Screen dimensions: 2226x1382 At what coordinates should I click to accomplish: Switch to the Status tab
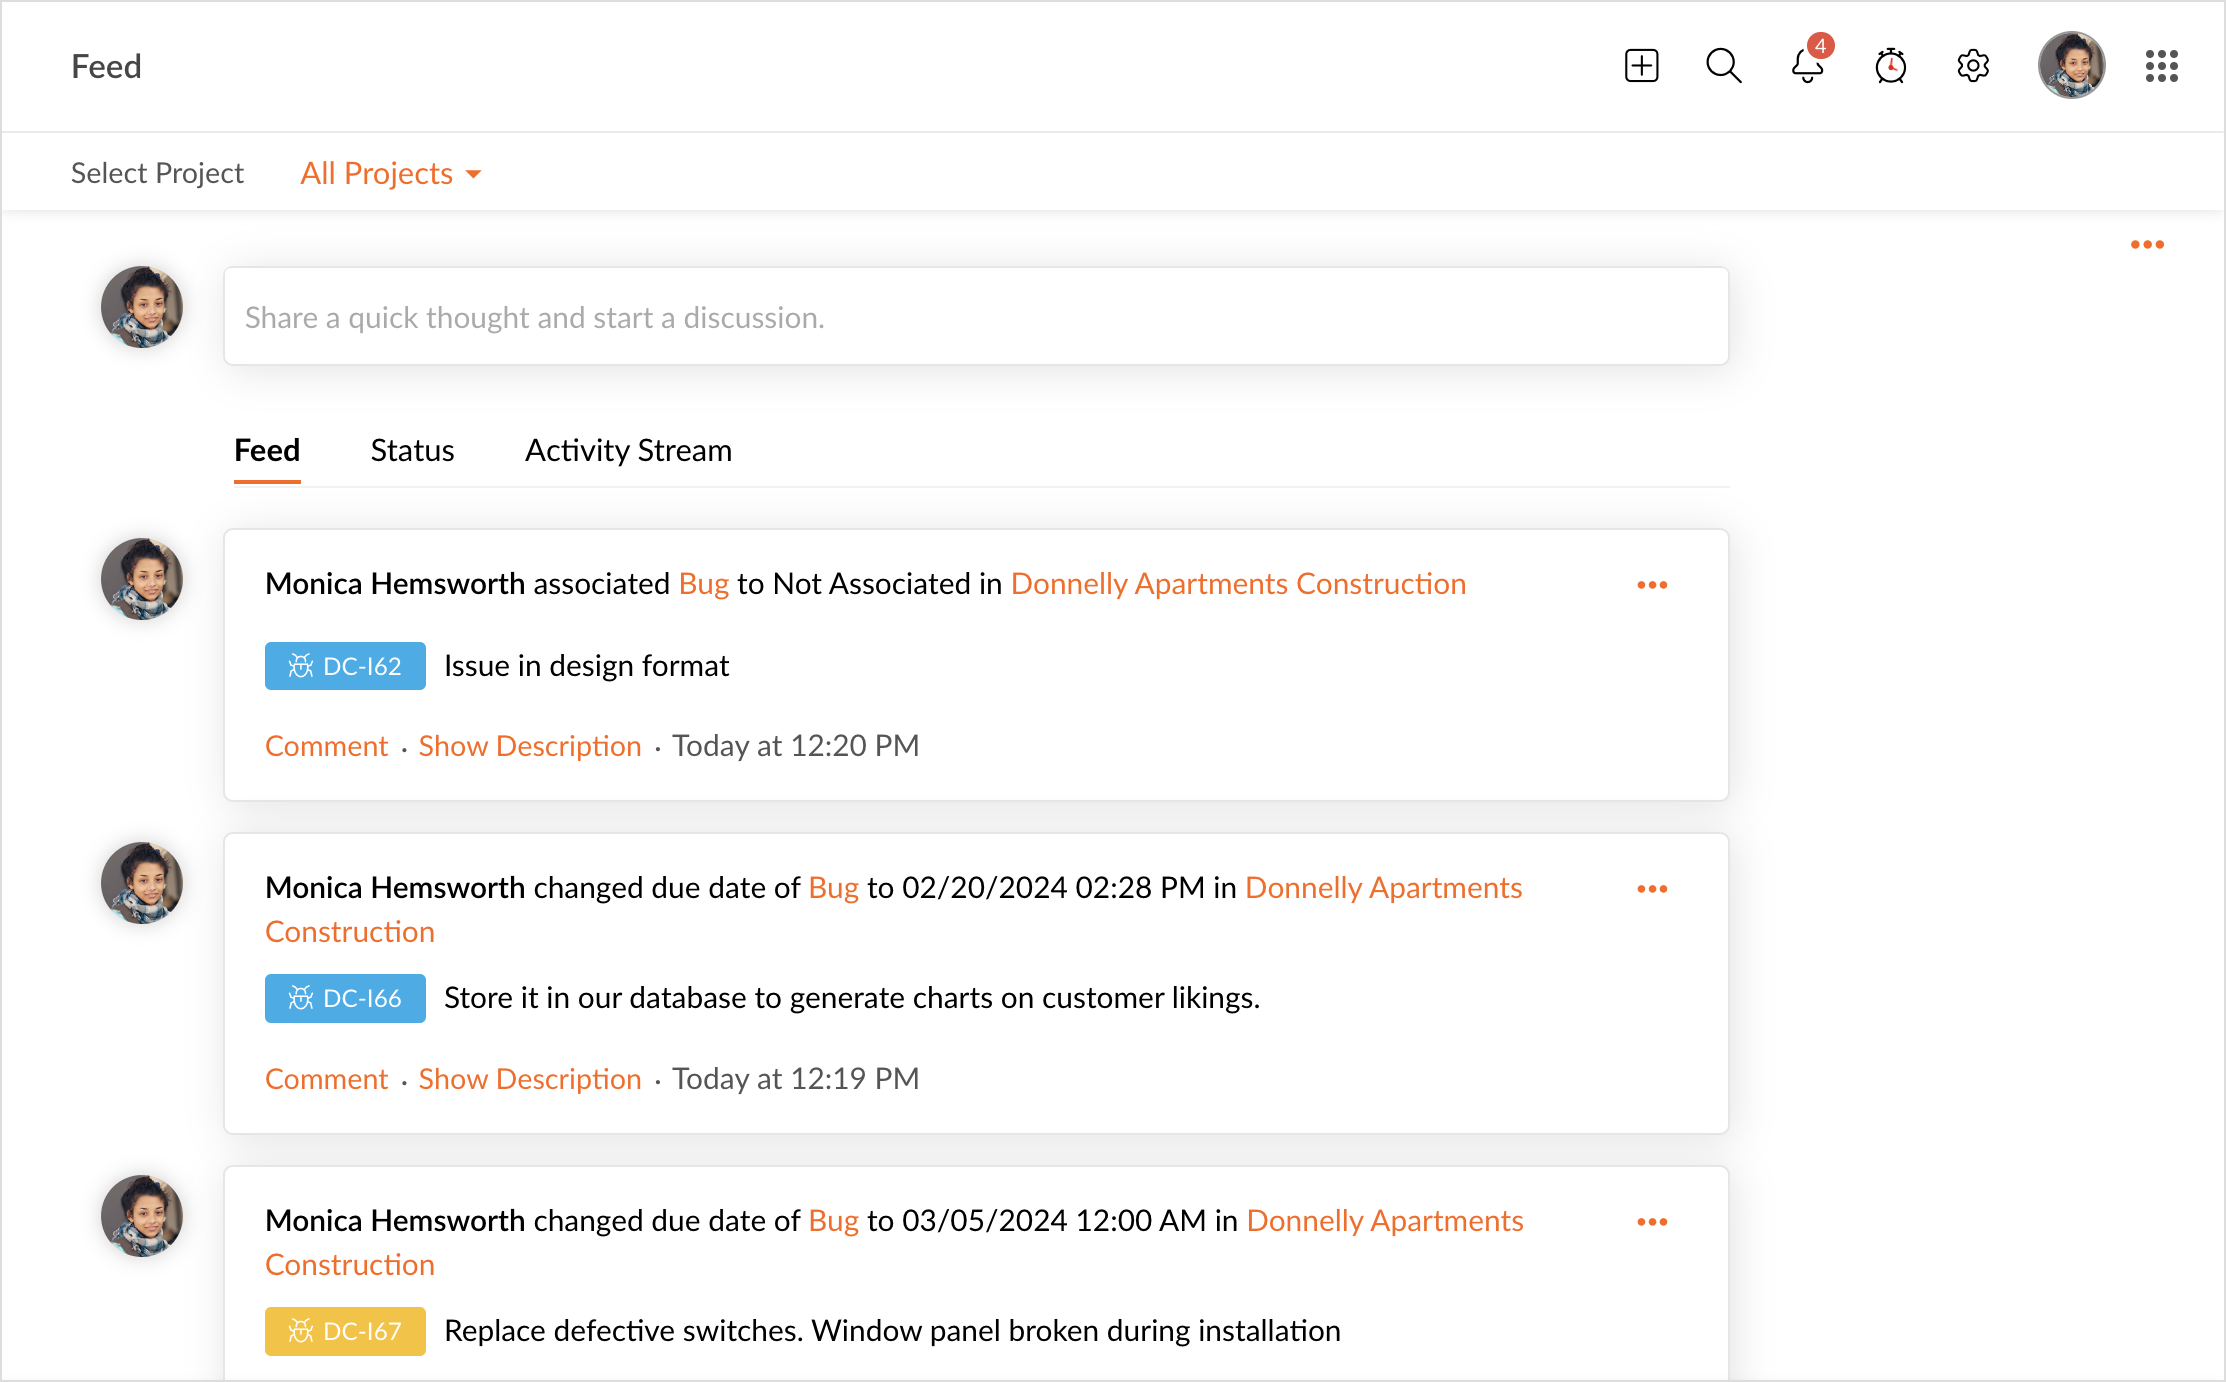[412, 451]
